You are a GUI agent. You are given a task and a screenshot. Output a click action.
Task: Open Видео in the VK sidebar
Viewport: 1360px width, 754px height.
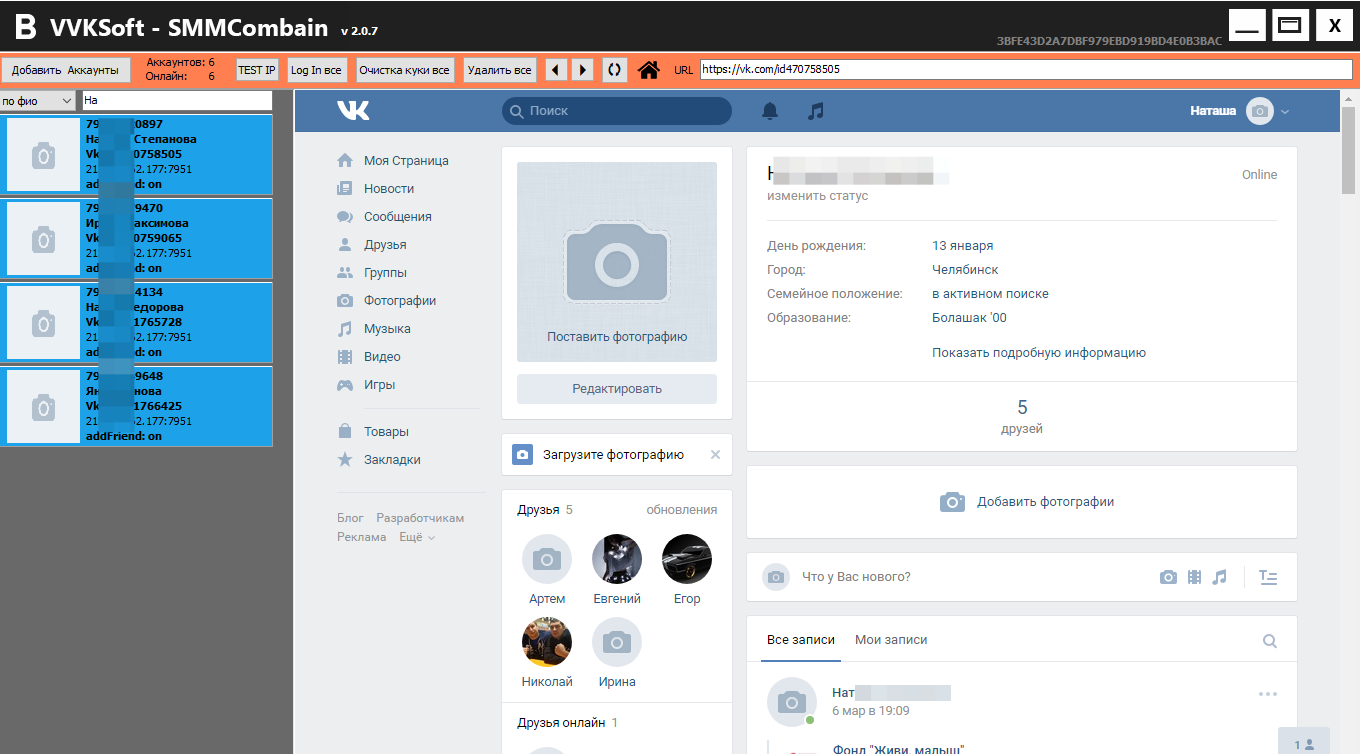point(382,356)
